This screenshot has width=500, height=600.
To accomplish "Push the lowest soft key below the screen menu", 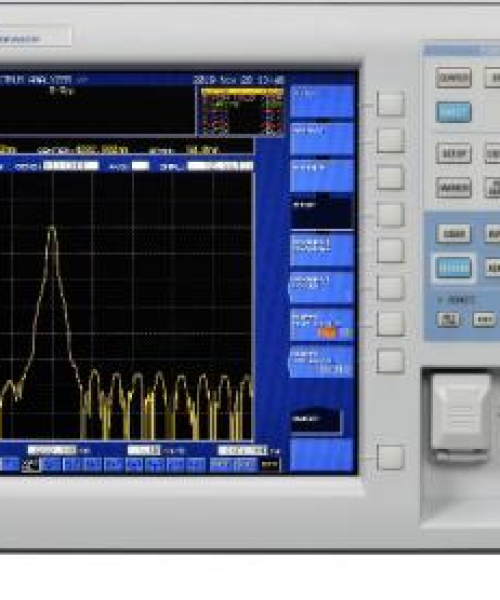I will coord(390,457).
